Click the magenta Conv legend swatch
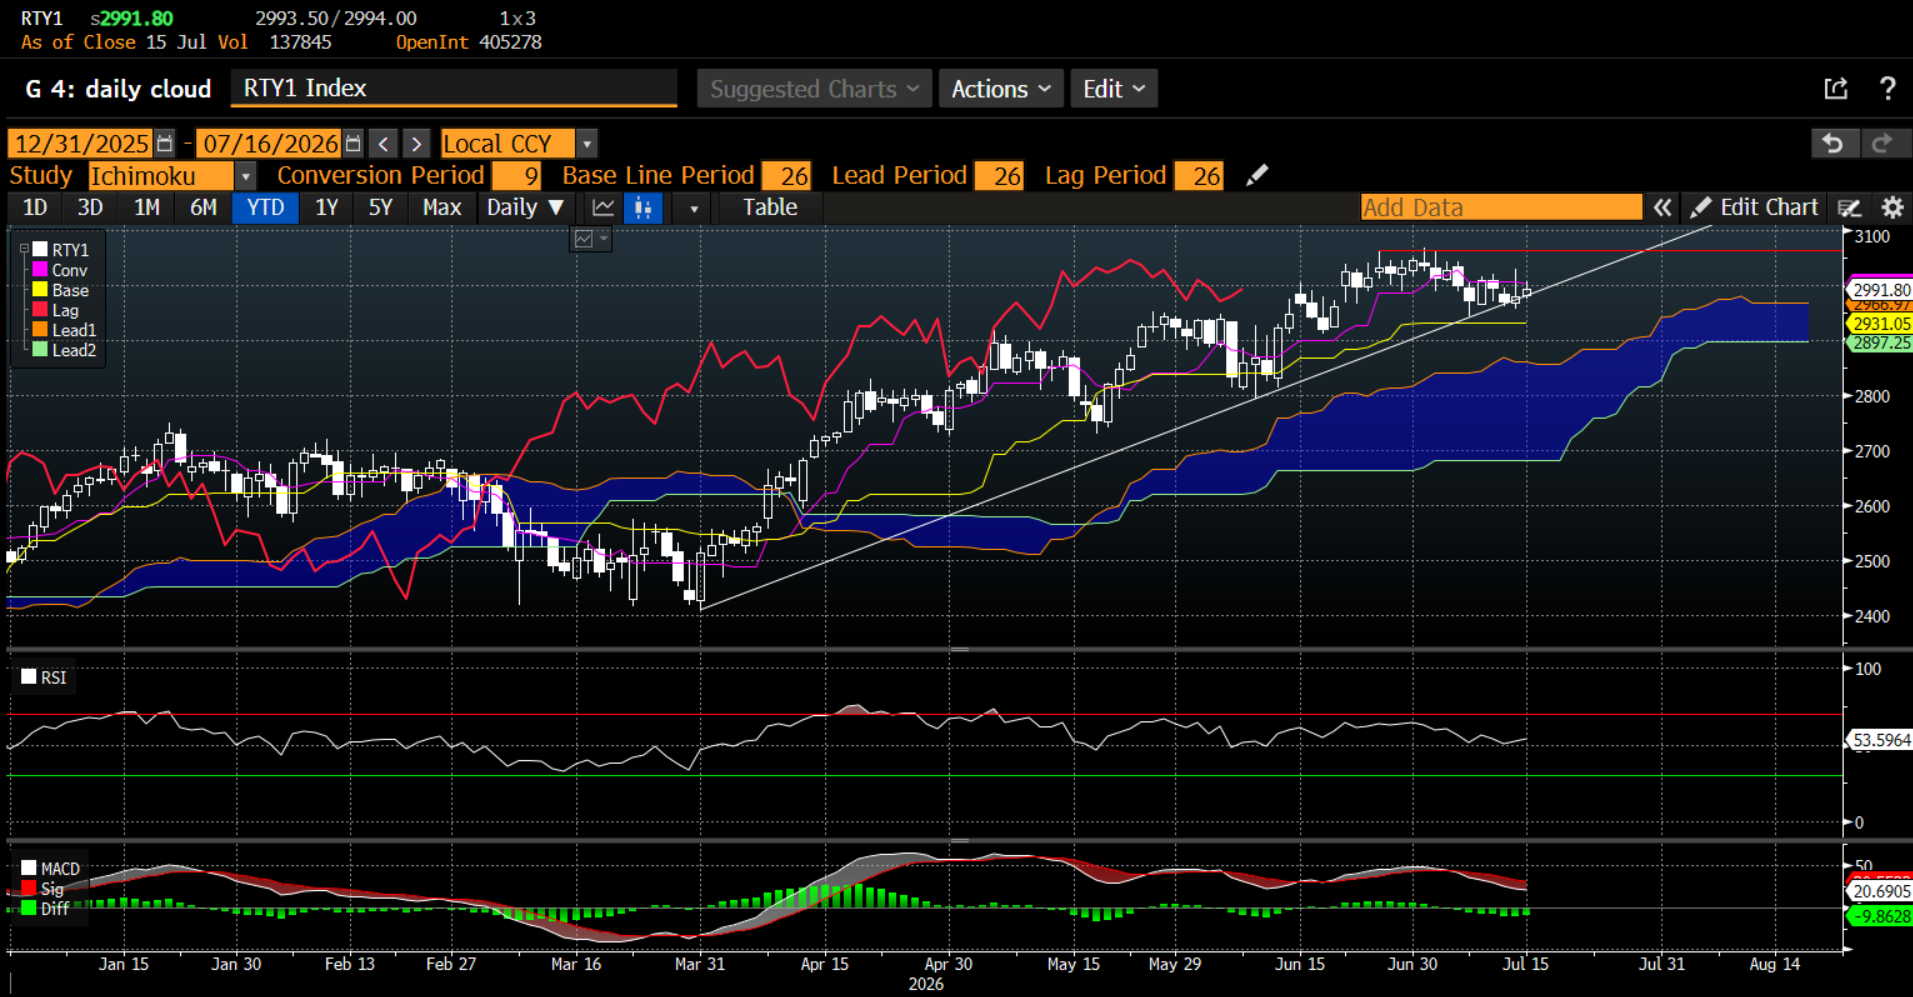This screenshot has width=1913, height=997. (x=40, y=269)
